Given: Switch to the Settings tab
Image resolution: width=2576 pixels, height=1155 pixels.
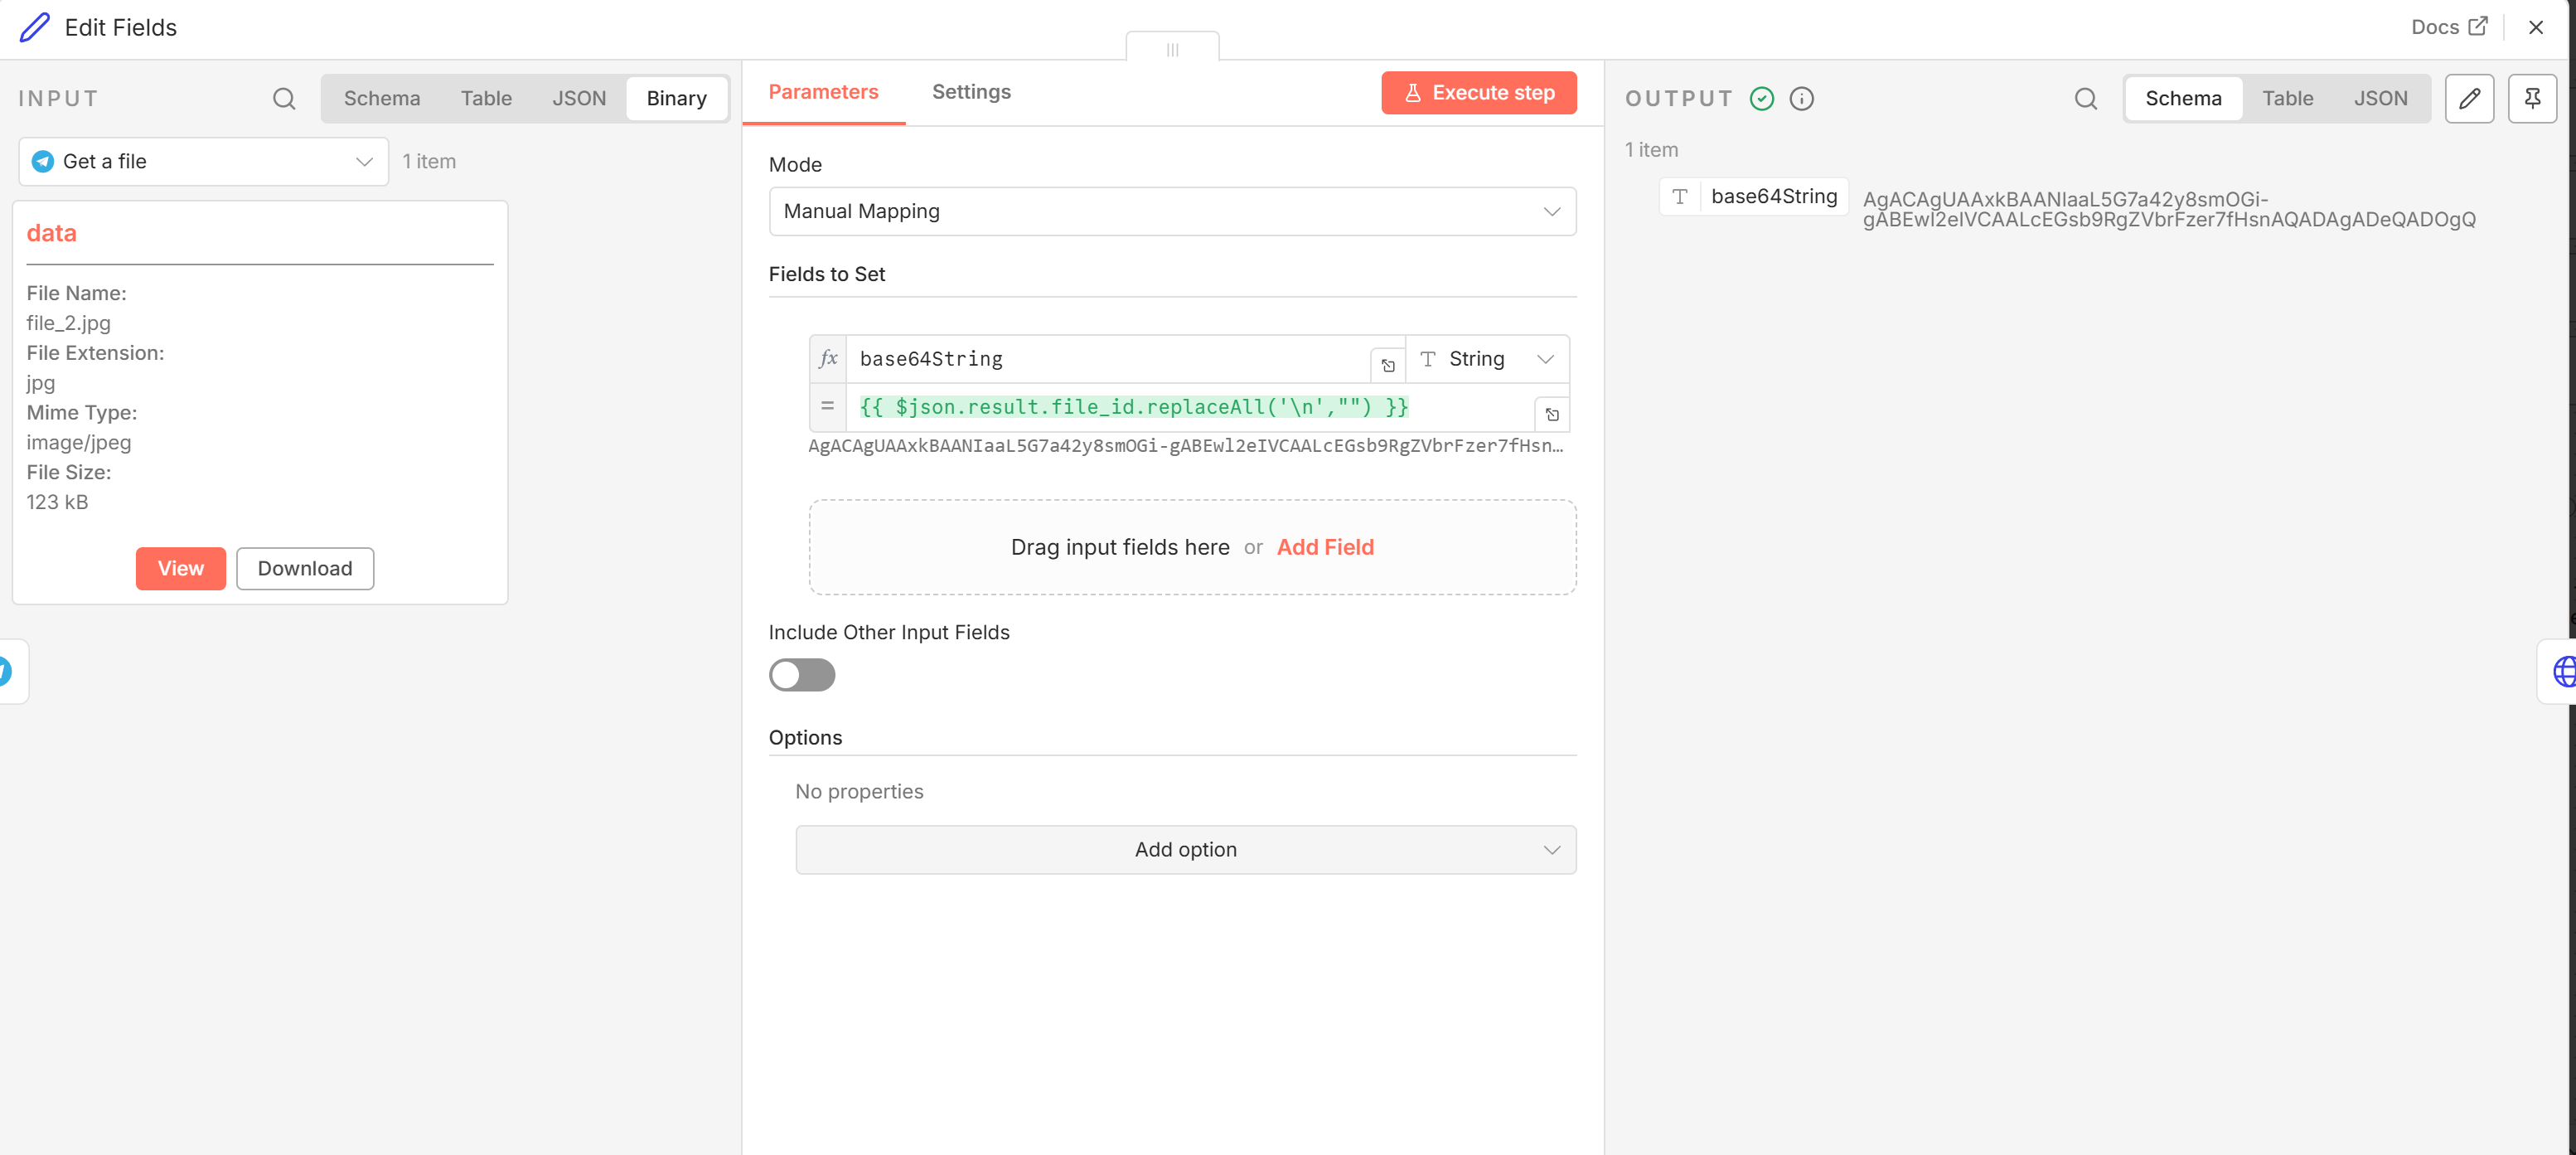Looking at the screenshot, I should pos(970,92).
